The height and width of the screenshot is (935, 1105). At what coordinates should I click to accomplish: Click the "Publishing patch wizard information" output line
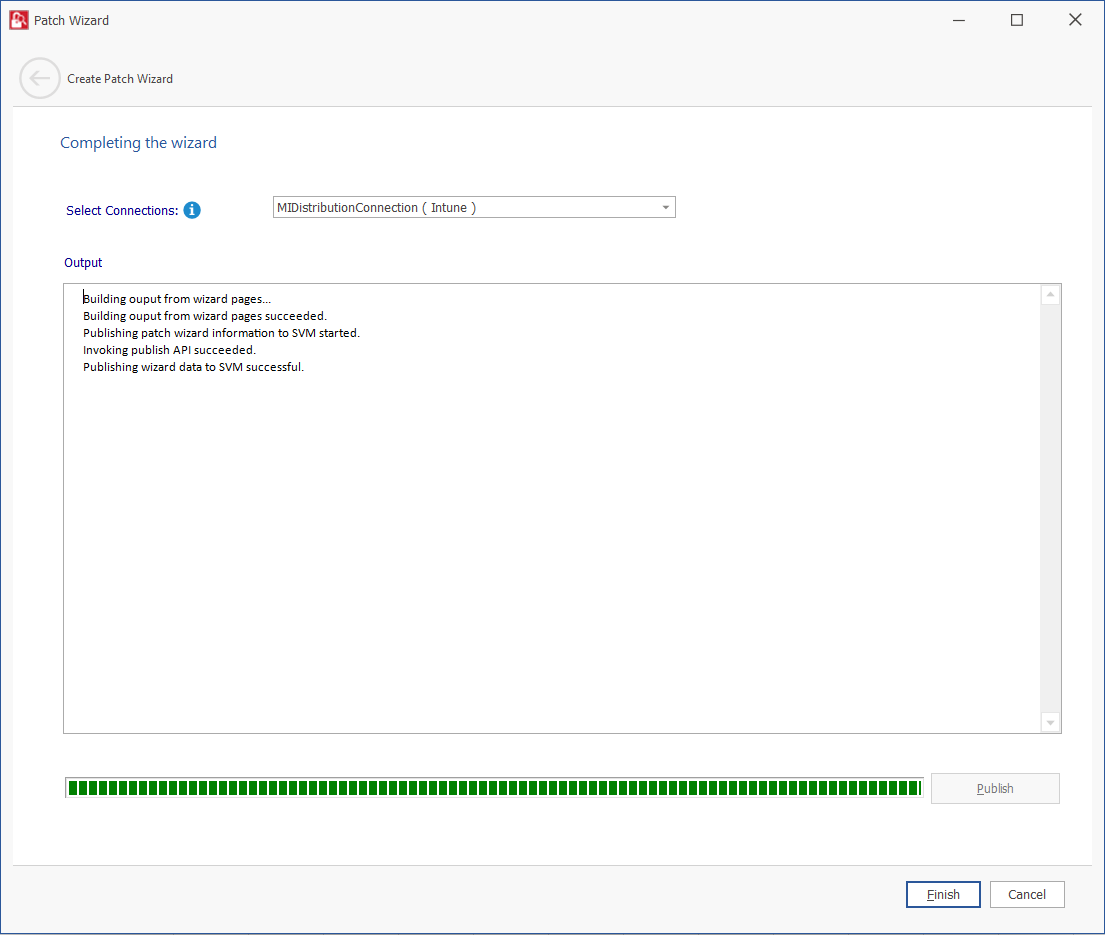(221, 333)
